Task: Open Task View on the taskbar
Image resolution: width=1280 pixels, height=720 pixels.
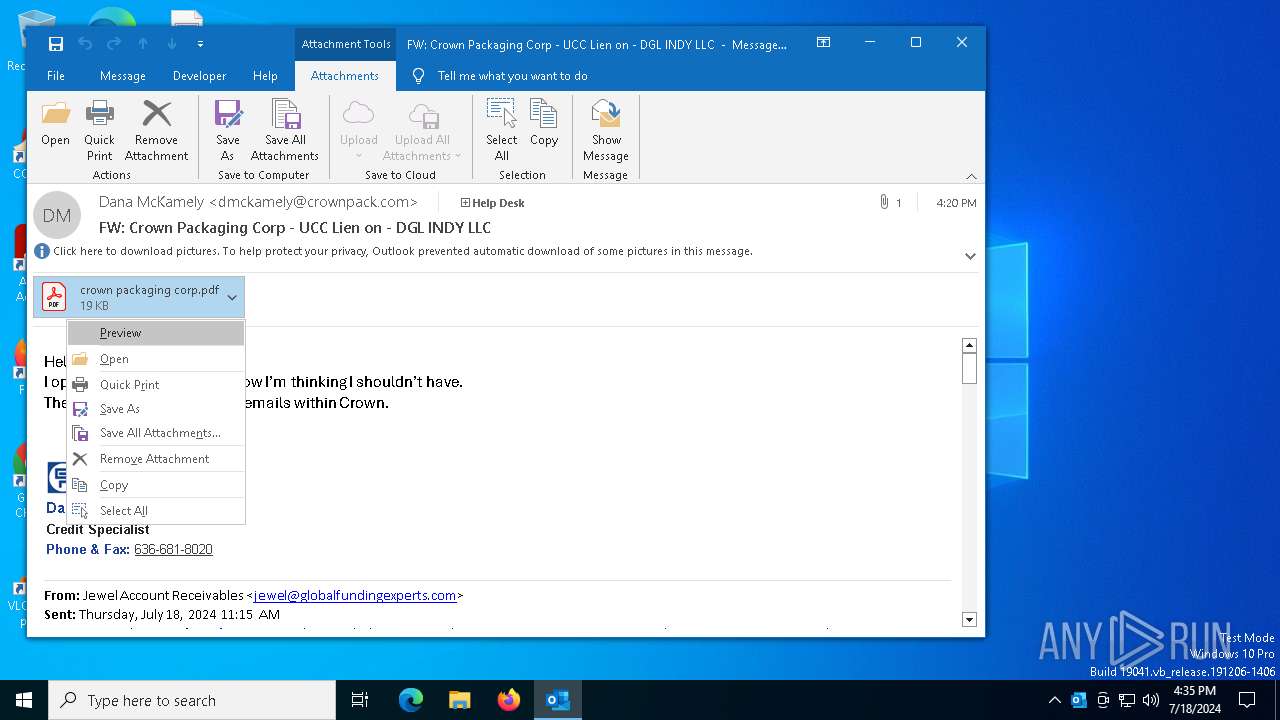Action: pyautogui.click(x=360, y=700)
